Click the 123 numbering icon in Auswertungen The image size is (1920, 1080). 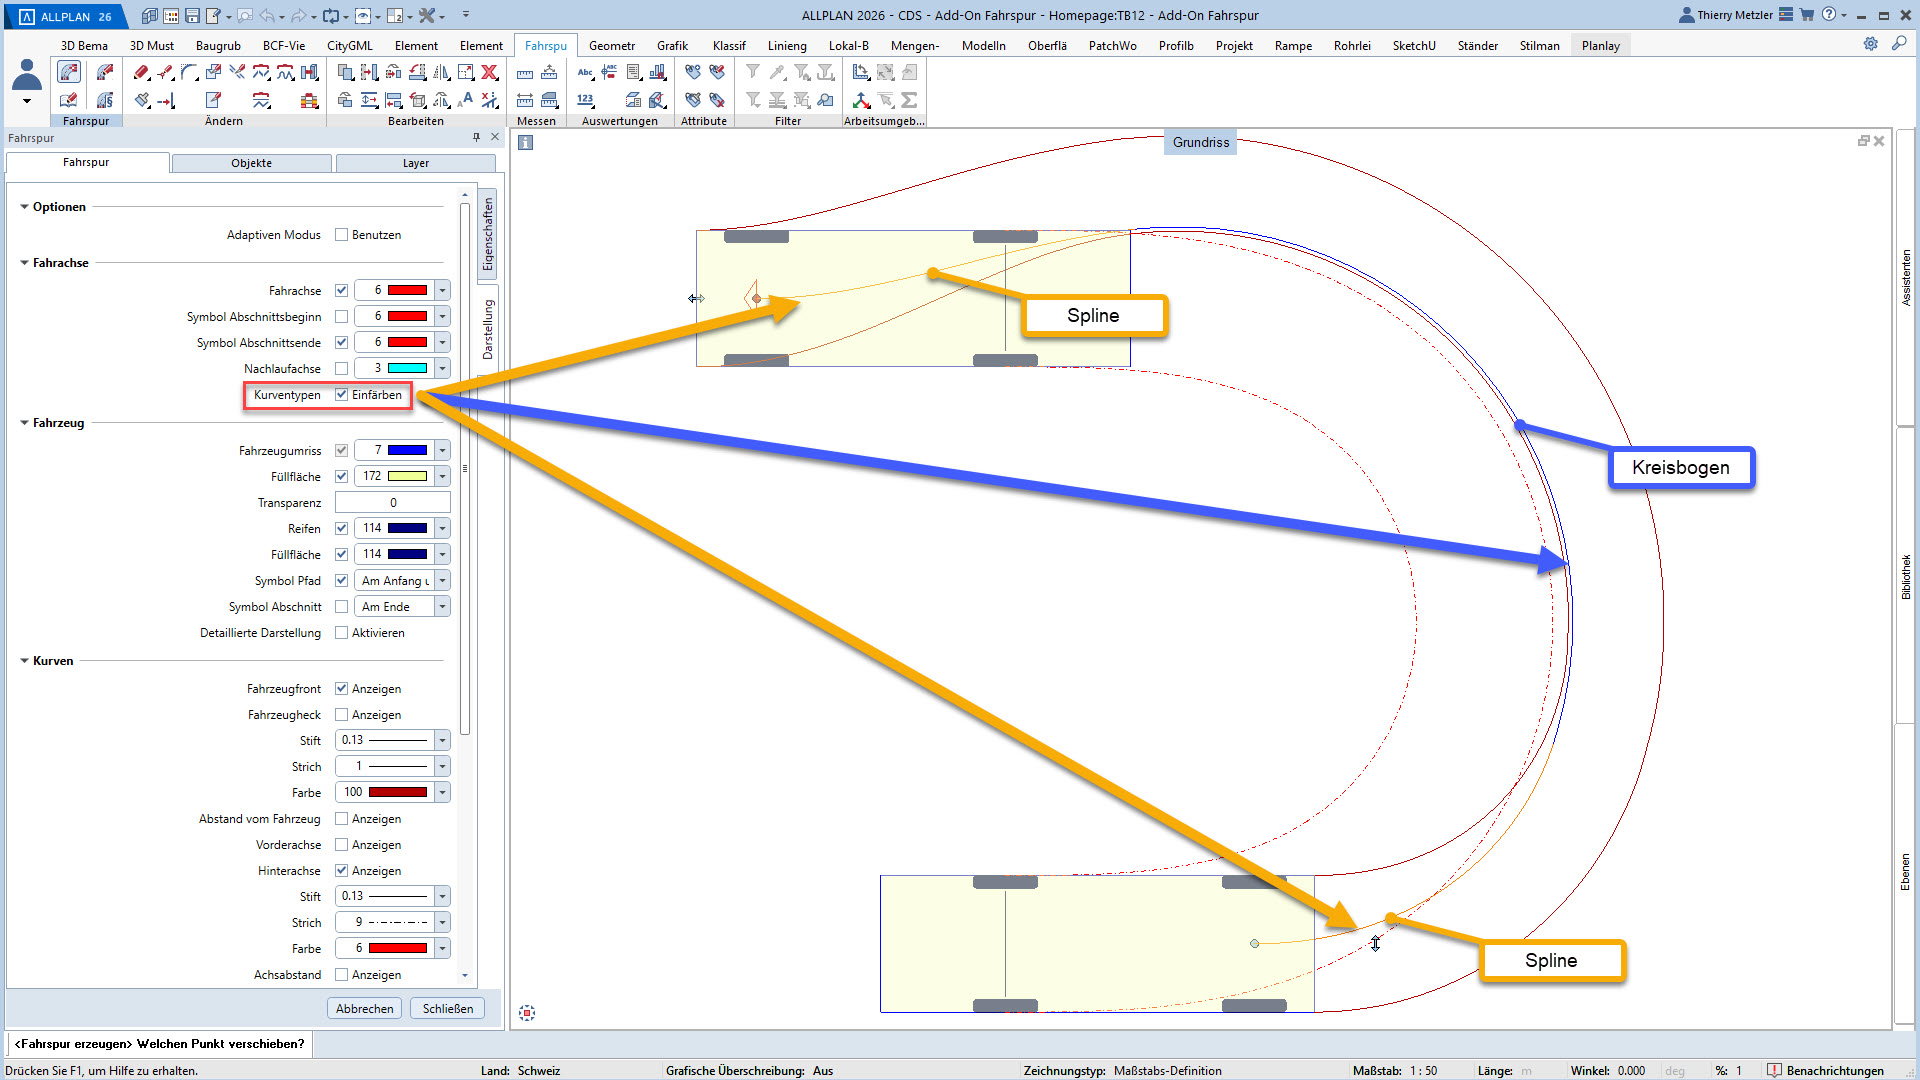(x=585, y=100)
